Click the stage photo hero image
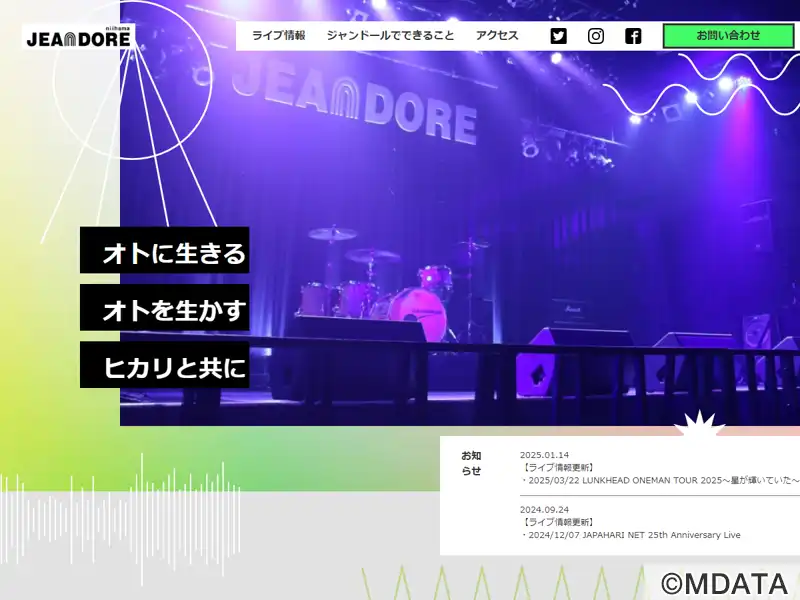This screenshot has height=600, width=800. [460, 213]
